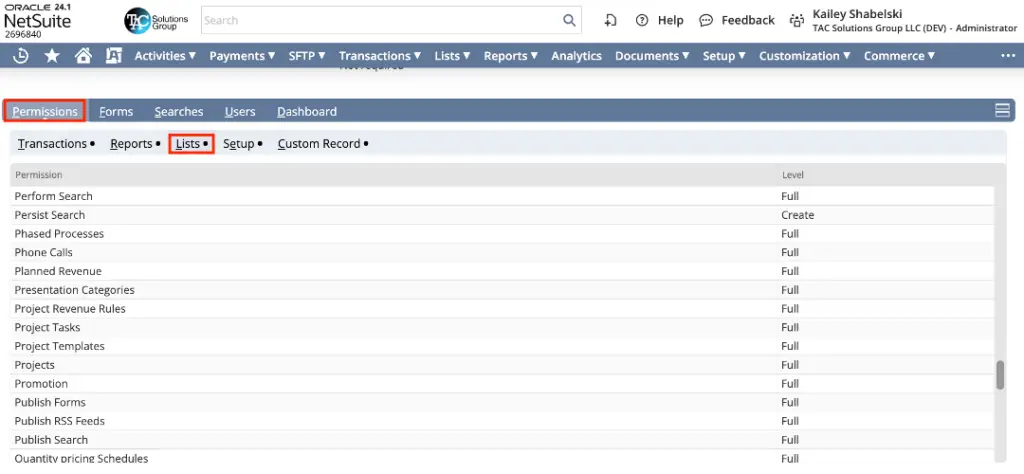Viewport: 1024px width, 474px height.
Task: Click the TAC Solutions Group logo
Action: click(156, 20)
